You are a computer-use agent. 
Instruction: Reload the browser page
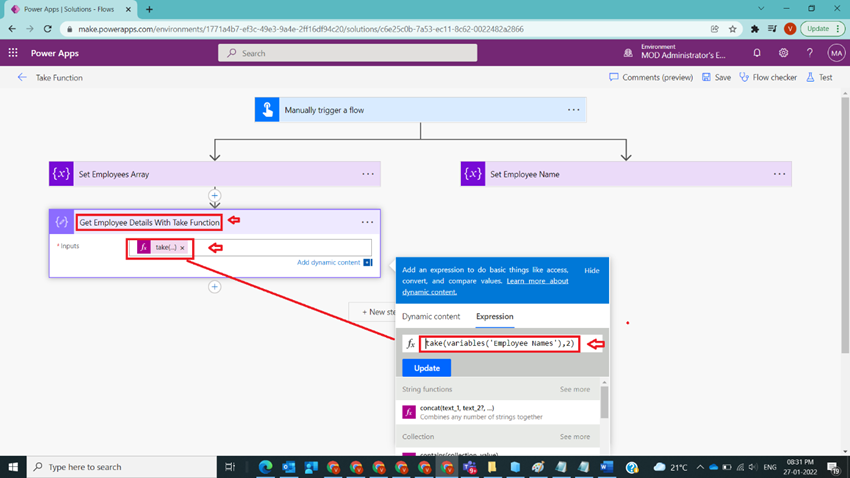click(48, 29)
